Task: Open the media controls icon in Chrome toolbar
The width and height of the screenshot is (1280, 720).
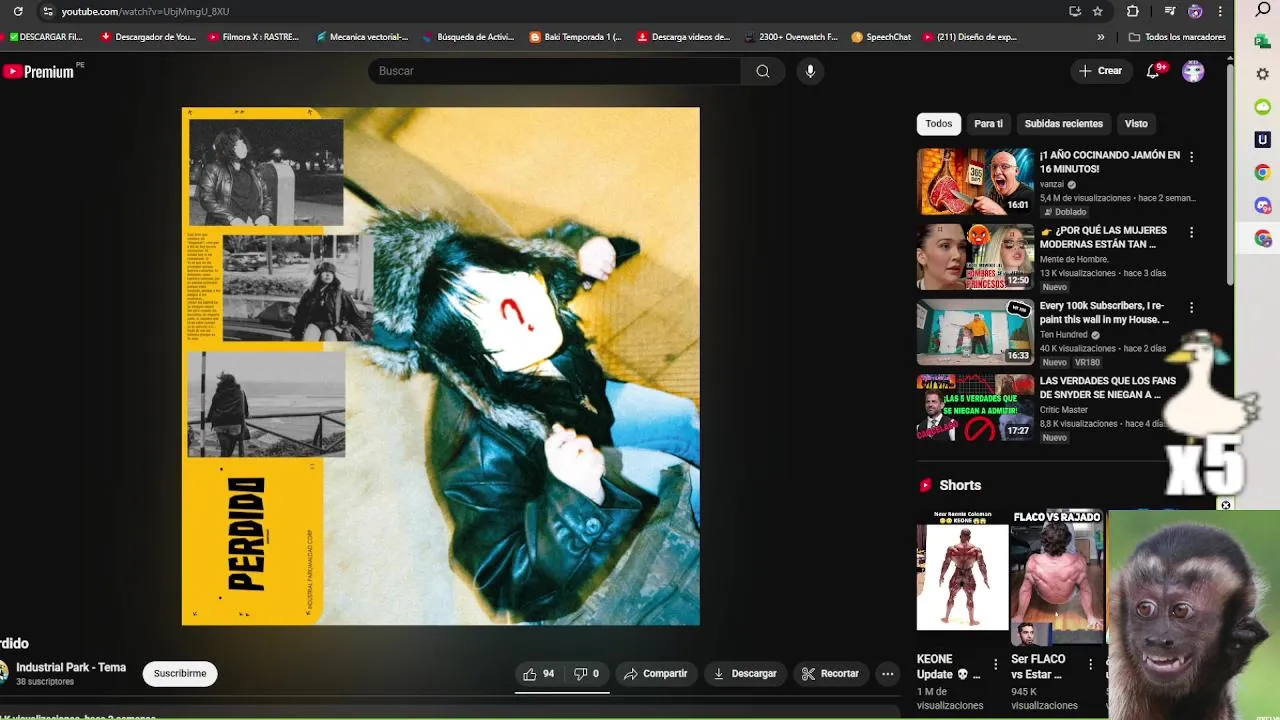Action: pyautogui.click(x=1170, y=11)
